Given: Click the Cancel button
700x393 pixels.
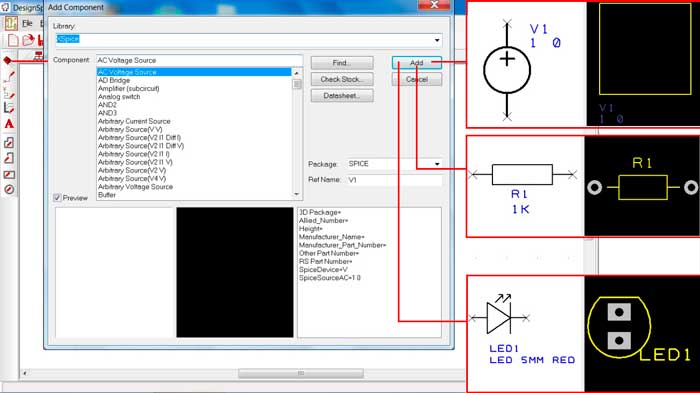Looking at the screenshot, I should (x=417, y=79).
